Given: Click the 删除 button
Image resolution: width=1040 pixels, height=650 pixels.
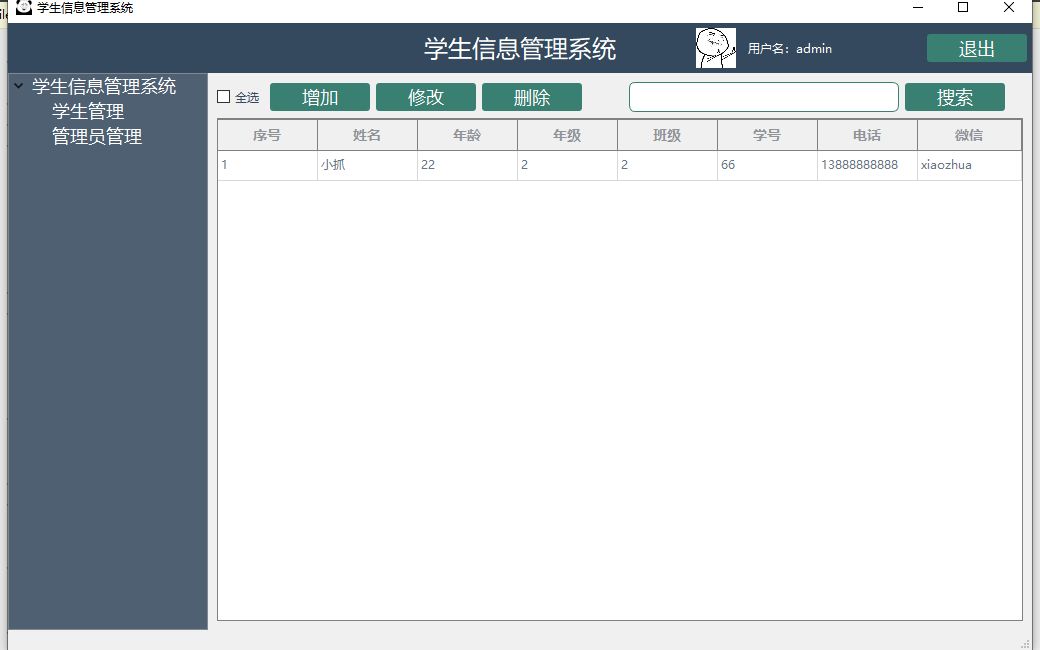Looking at the screenshot, I should pyautogui.click(x=533, y=96).
